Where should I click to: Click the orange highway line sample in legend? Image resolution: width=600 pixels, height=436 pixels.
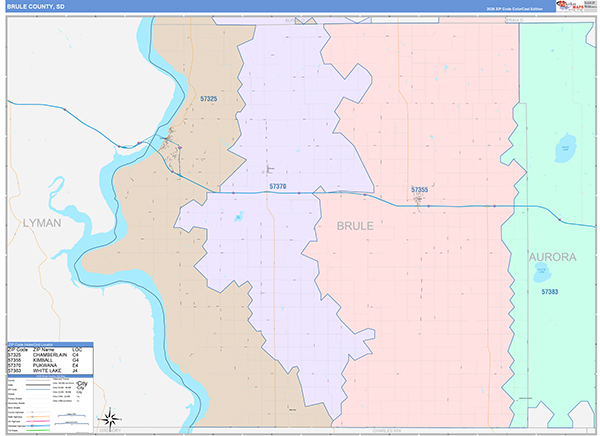coord(38,416)
